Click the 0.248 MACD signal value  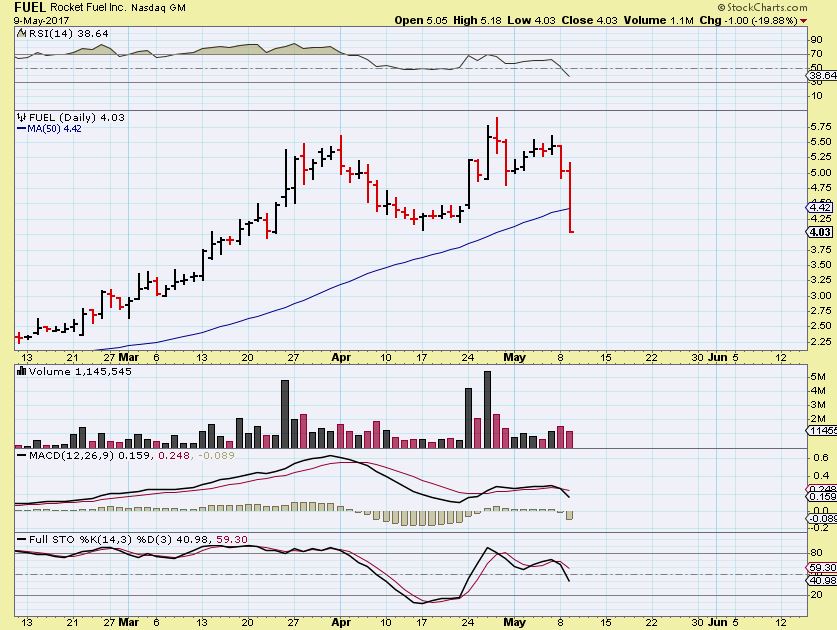tap(174, 455)
